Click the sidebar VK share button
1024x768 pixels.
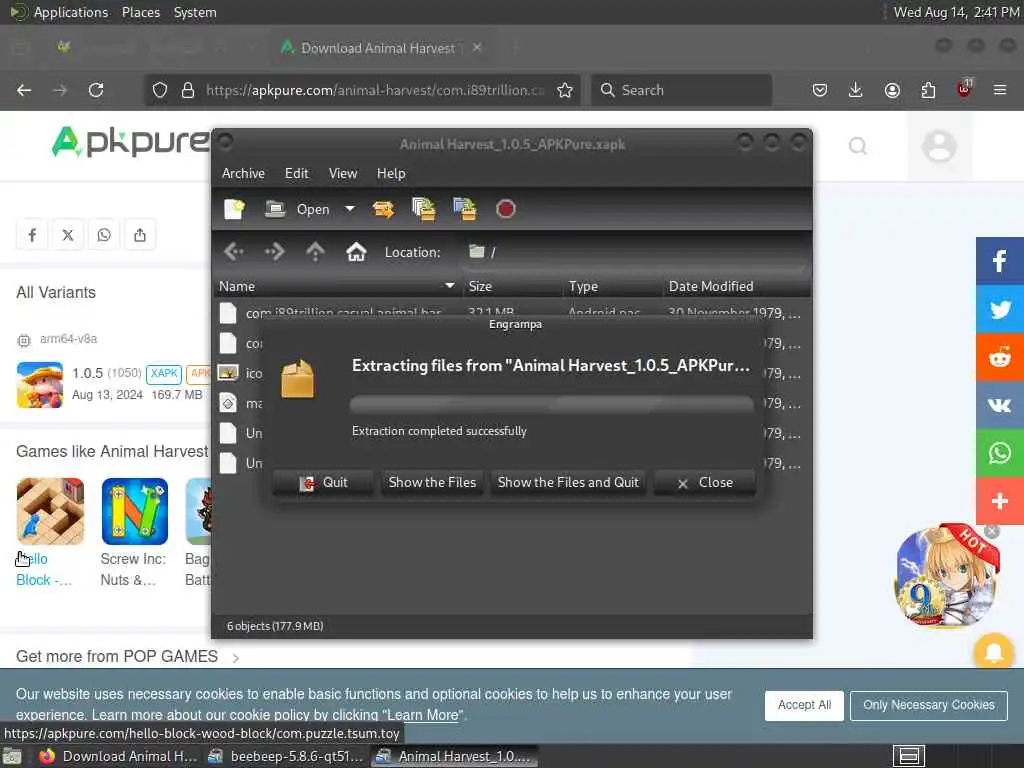coord(1000,405)
